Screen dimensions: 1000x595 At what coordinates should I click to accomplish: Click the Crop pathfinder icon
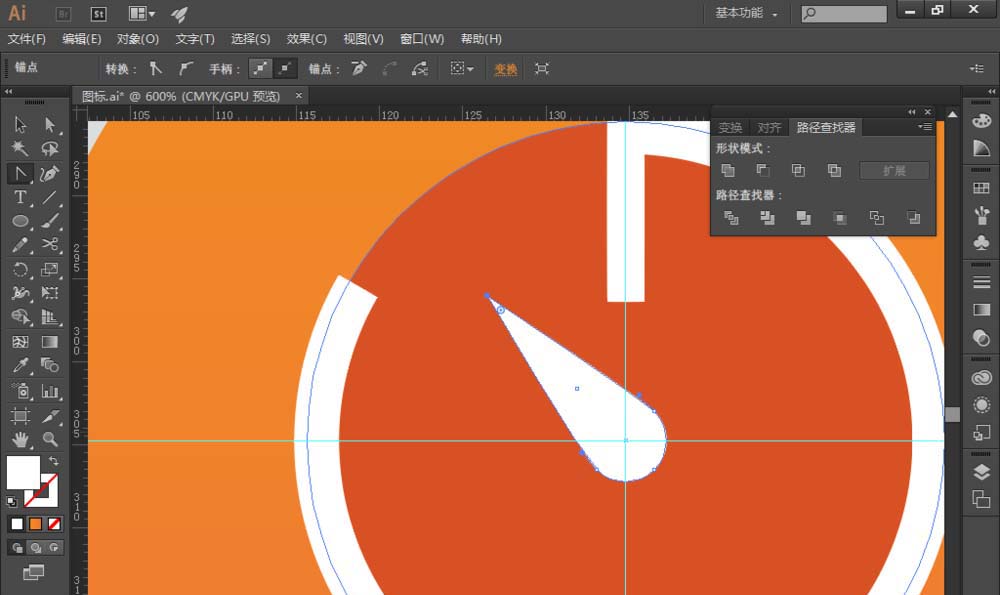click(x=840, y=218)
